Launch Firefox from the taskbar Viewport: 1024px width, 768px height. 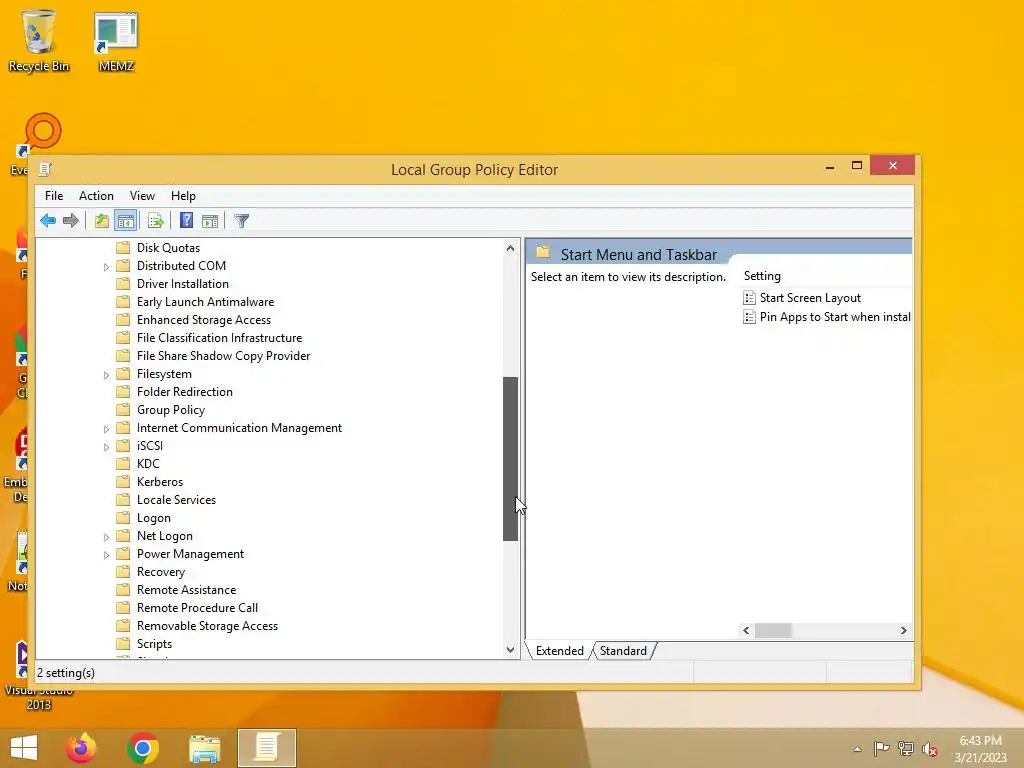(81, 748)
